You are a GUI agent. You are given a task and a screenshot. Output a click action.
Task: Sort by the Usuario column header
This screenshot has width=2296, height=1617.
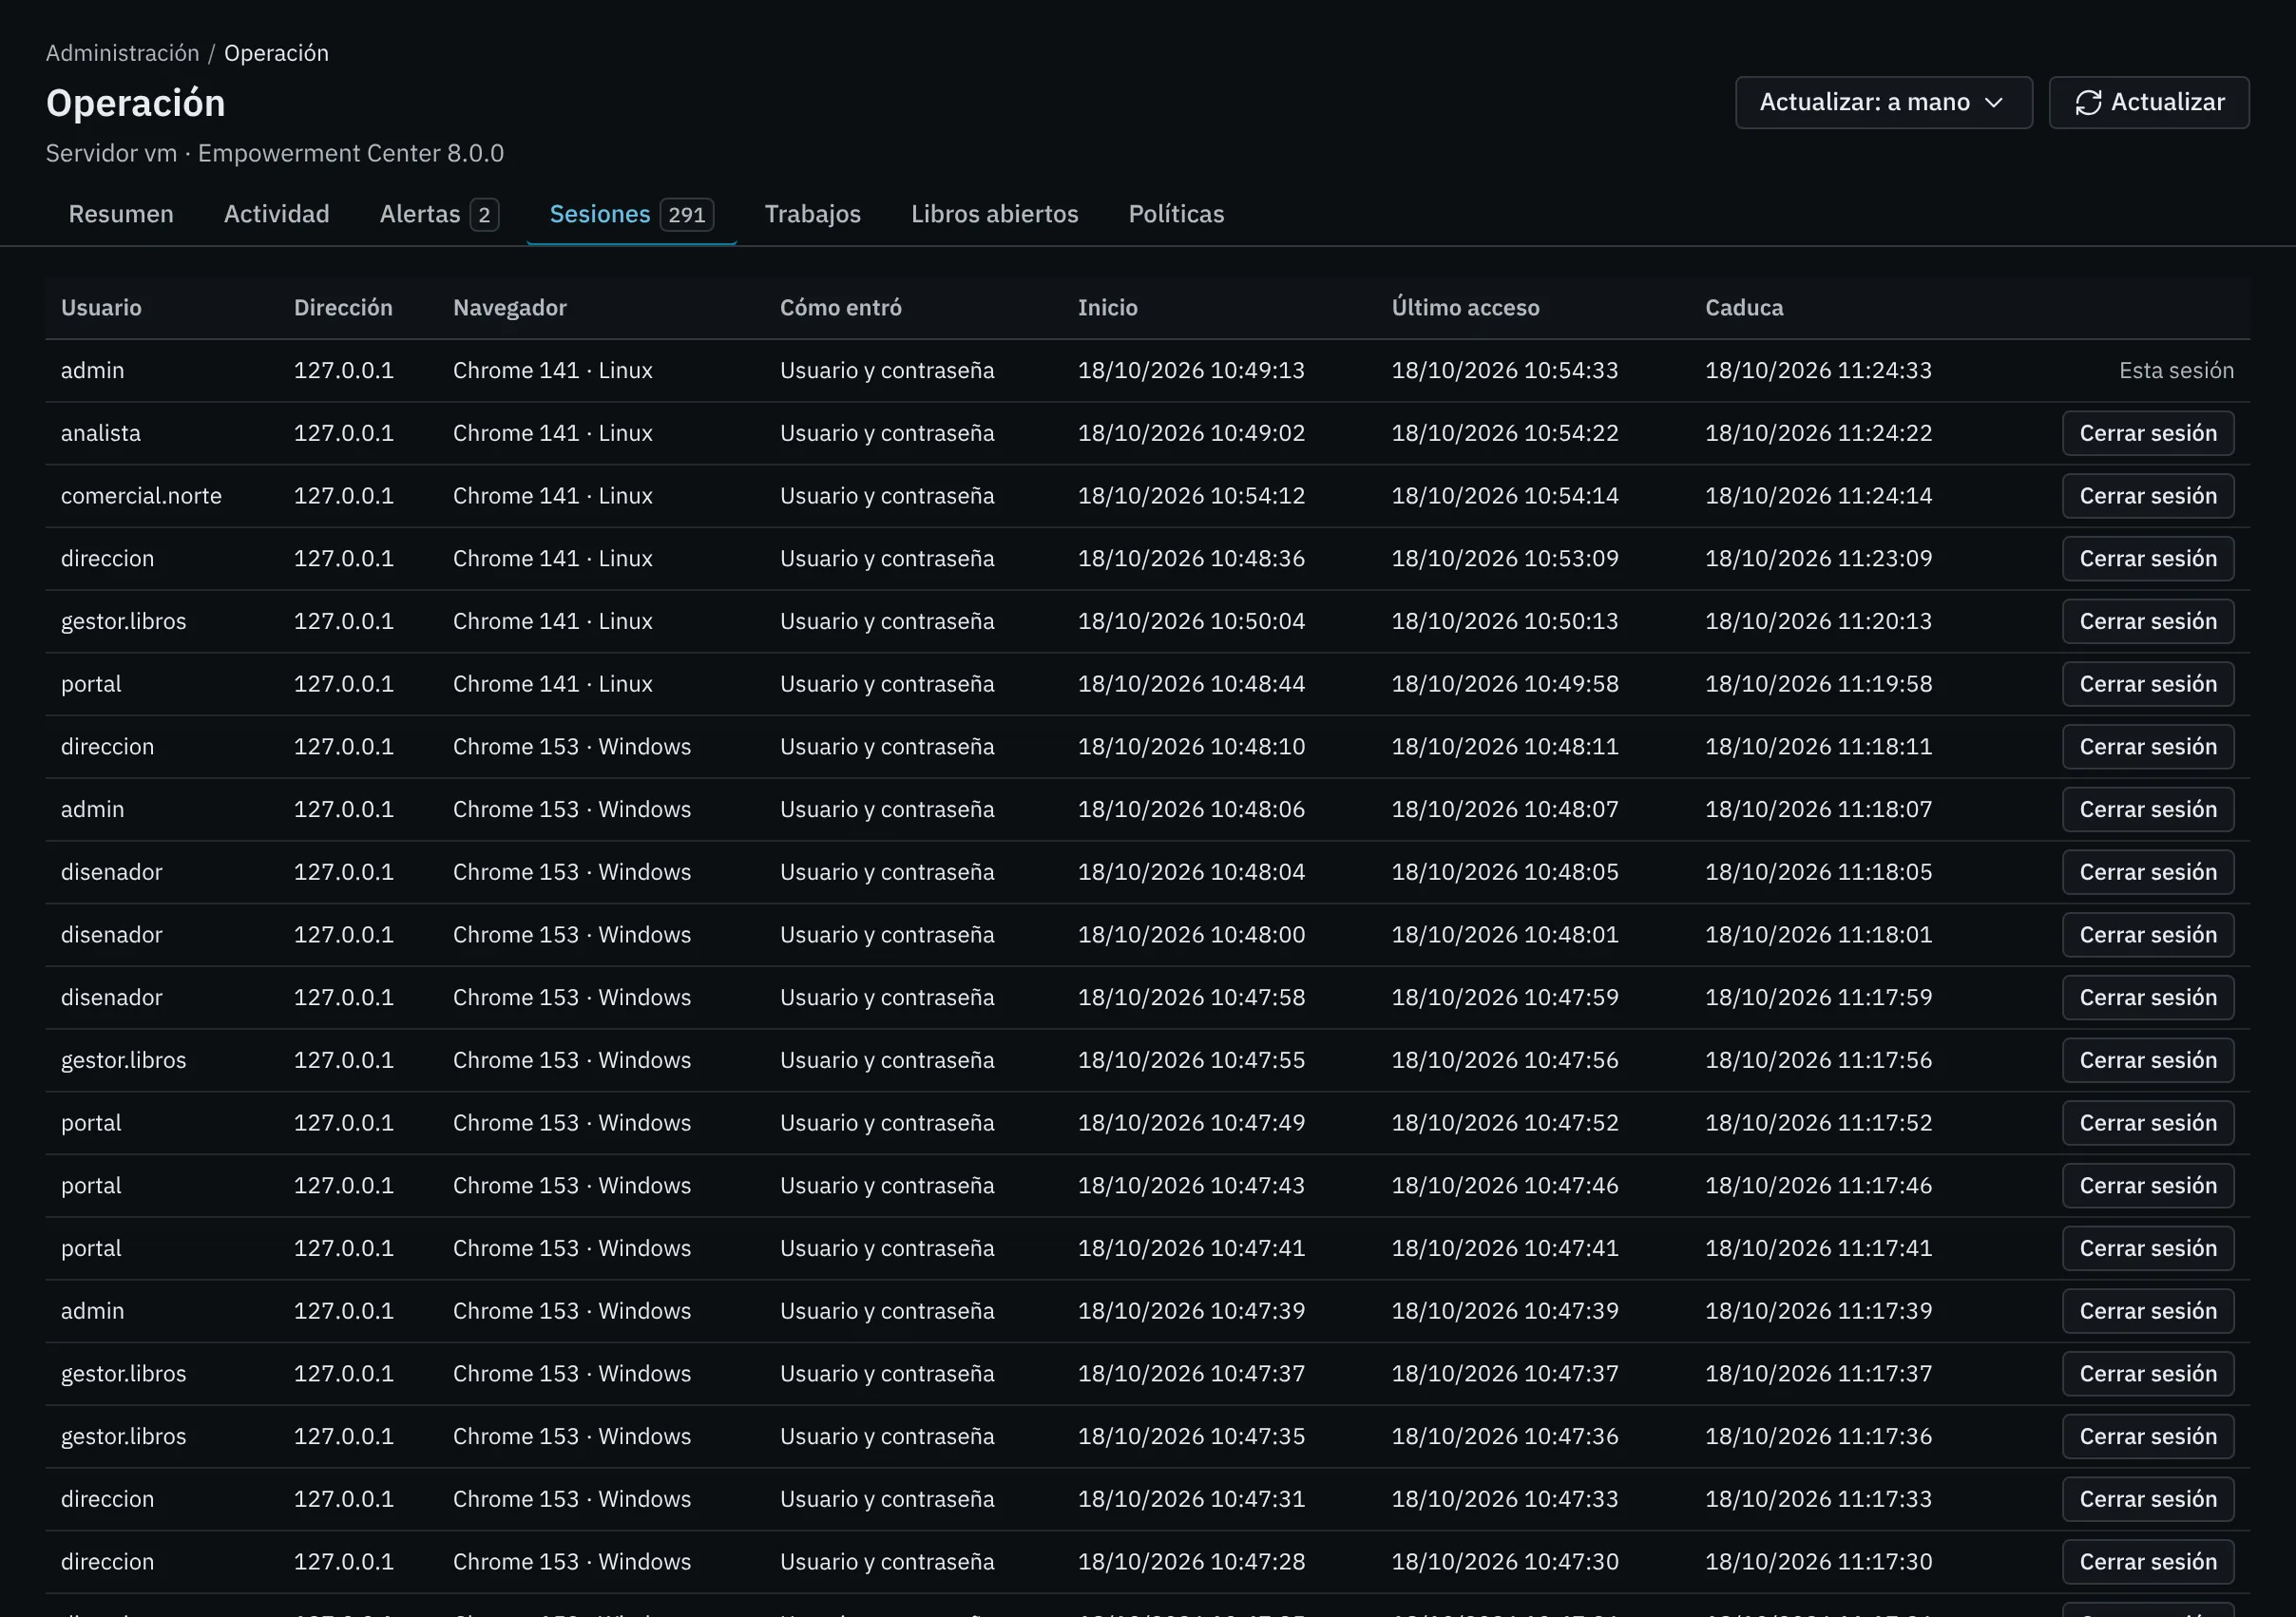101,308
